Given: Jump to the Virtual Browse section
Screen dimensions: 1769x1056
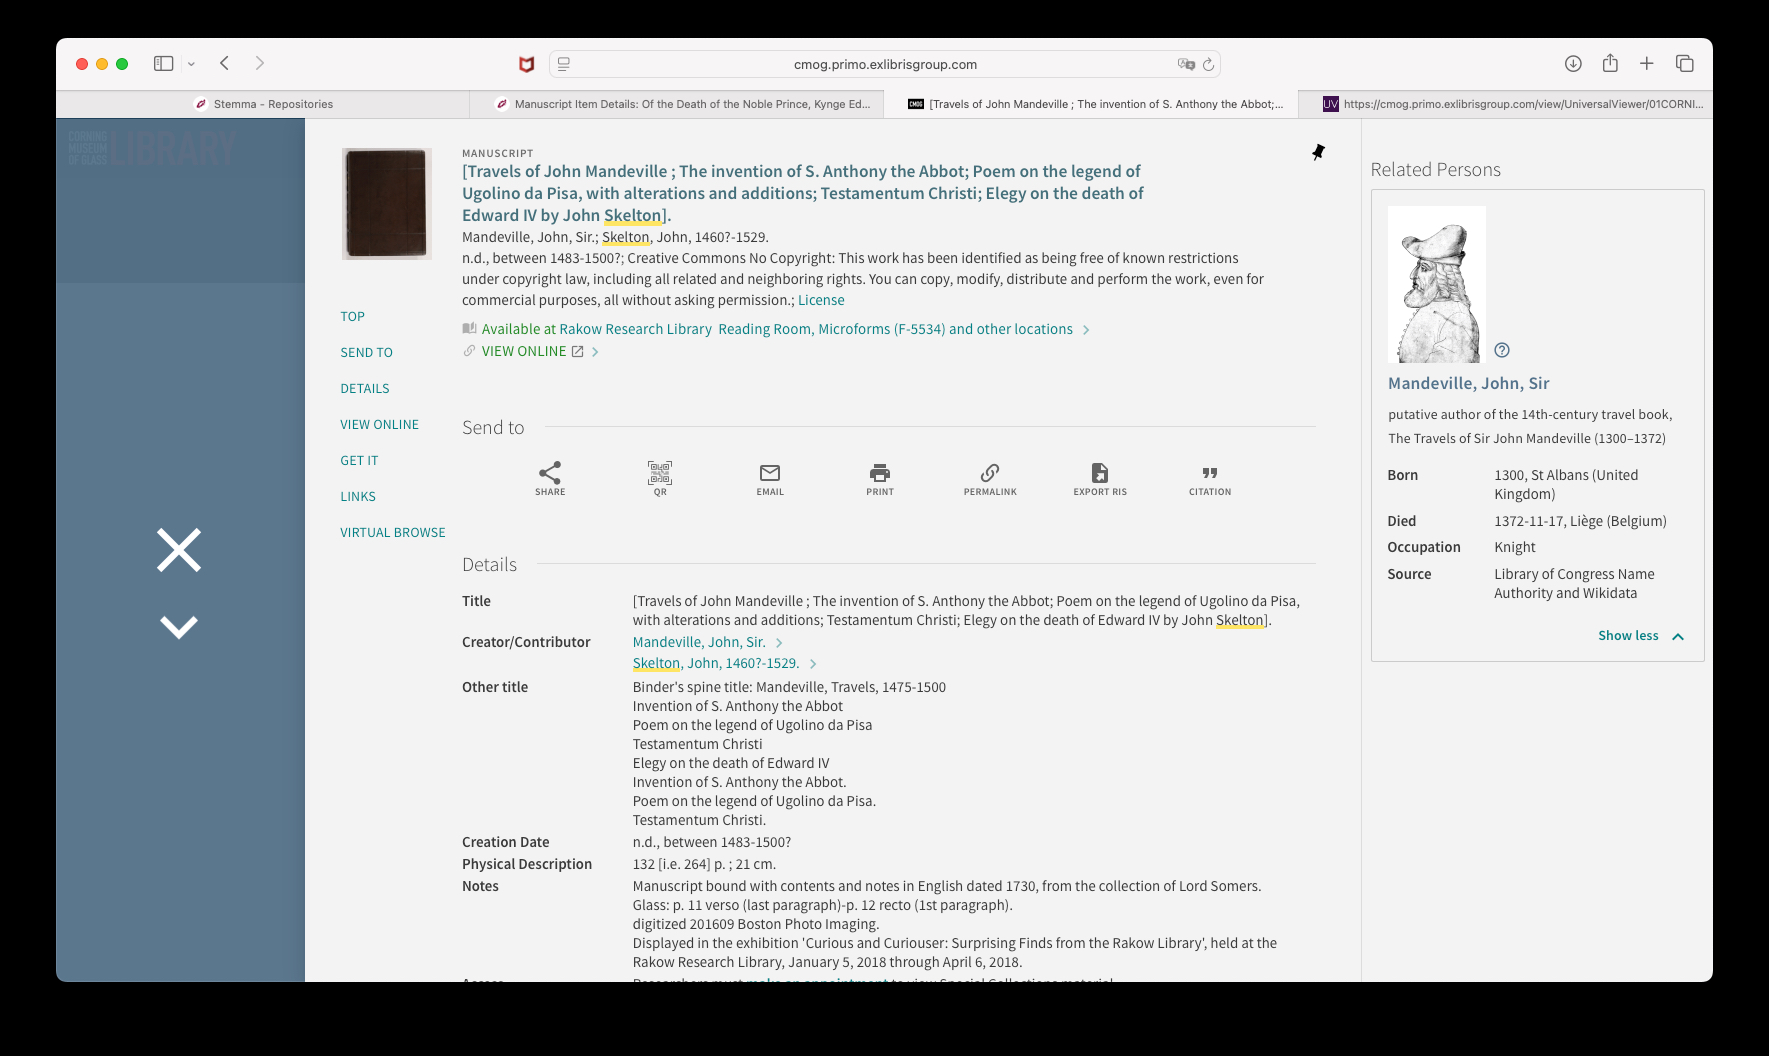Looking at the screenshot, I should 392,532.
